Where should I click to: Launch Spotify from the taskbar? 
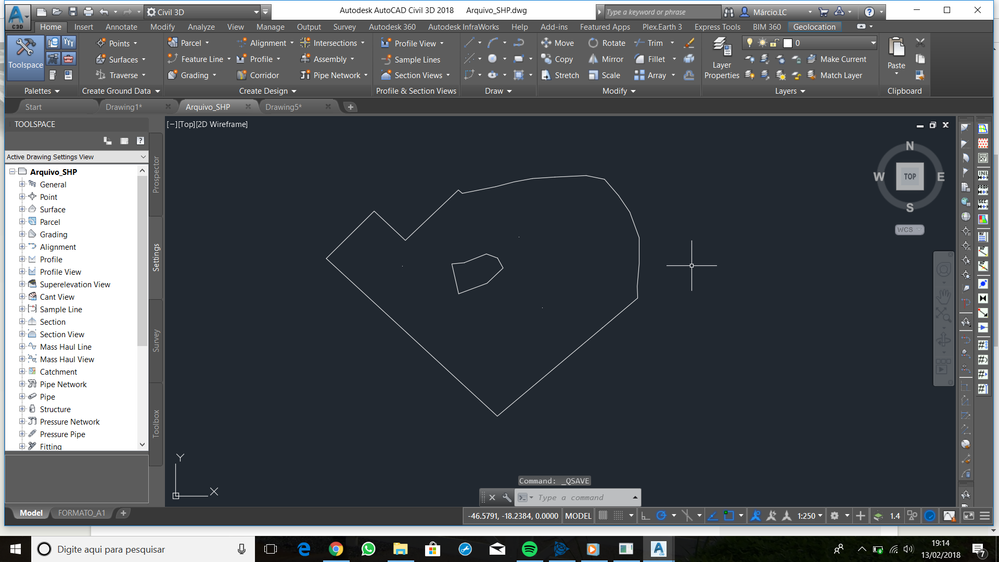point(529,549)
